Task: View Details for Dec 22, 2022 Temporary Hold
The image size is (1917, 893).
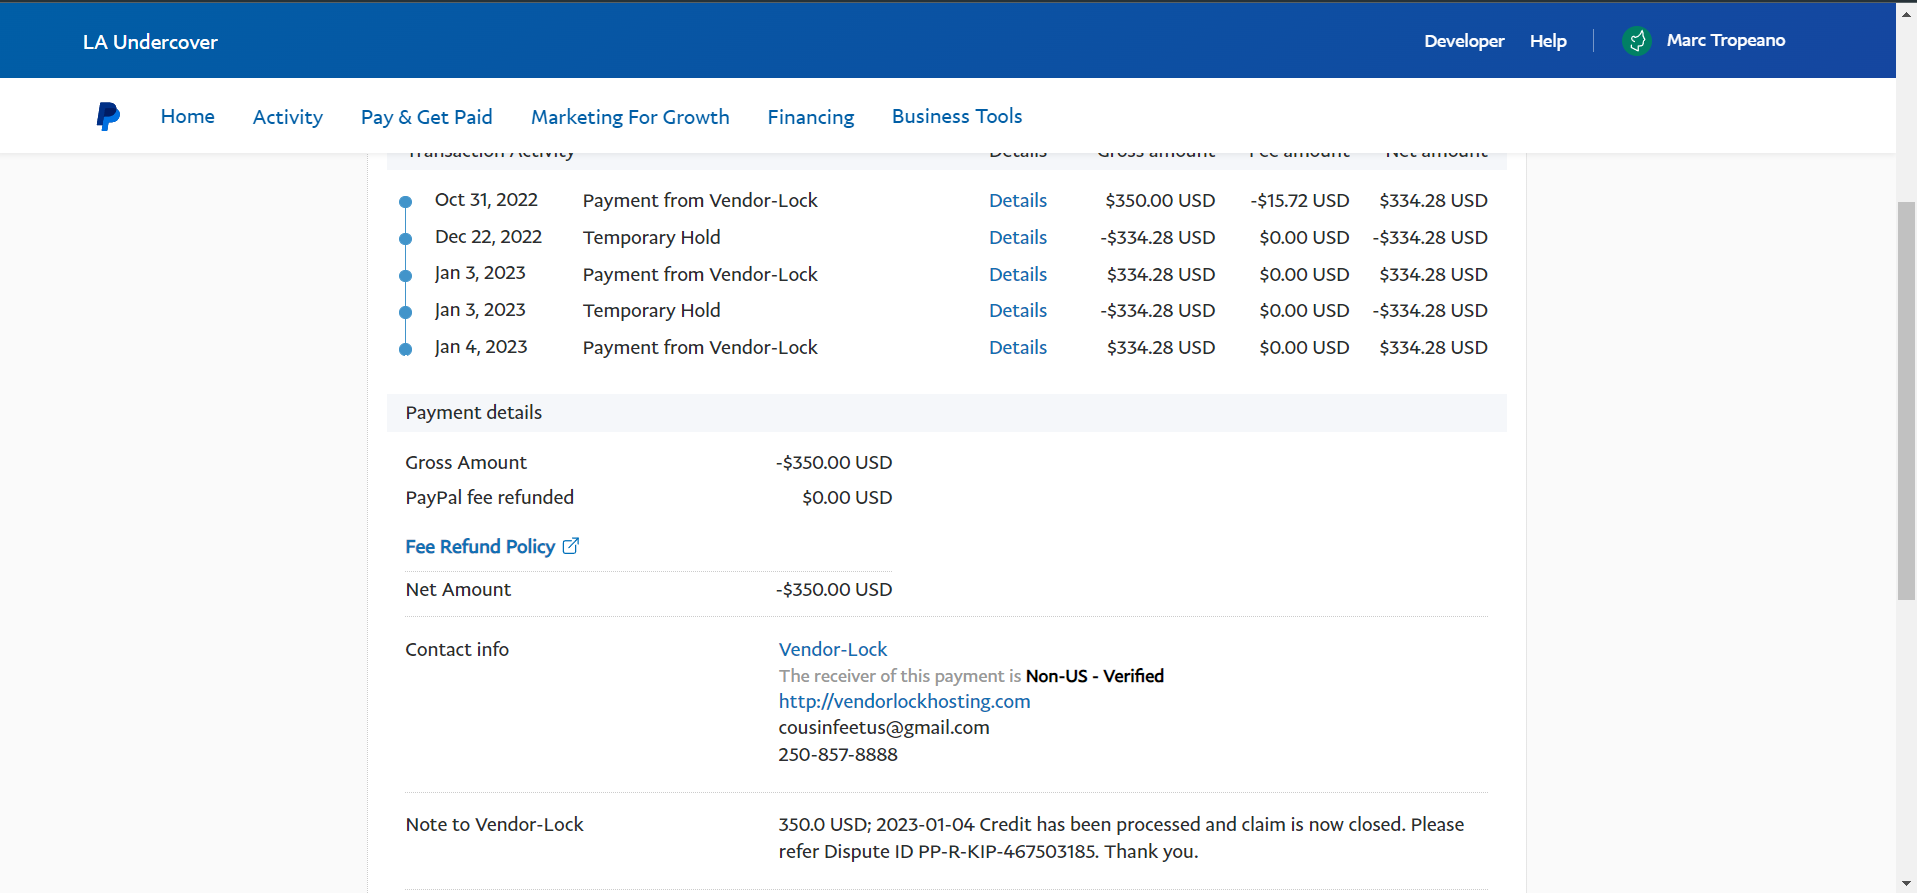Action: coord(1018,237)
